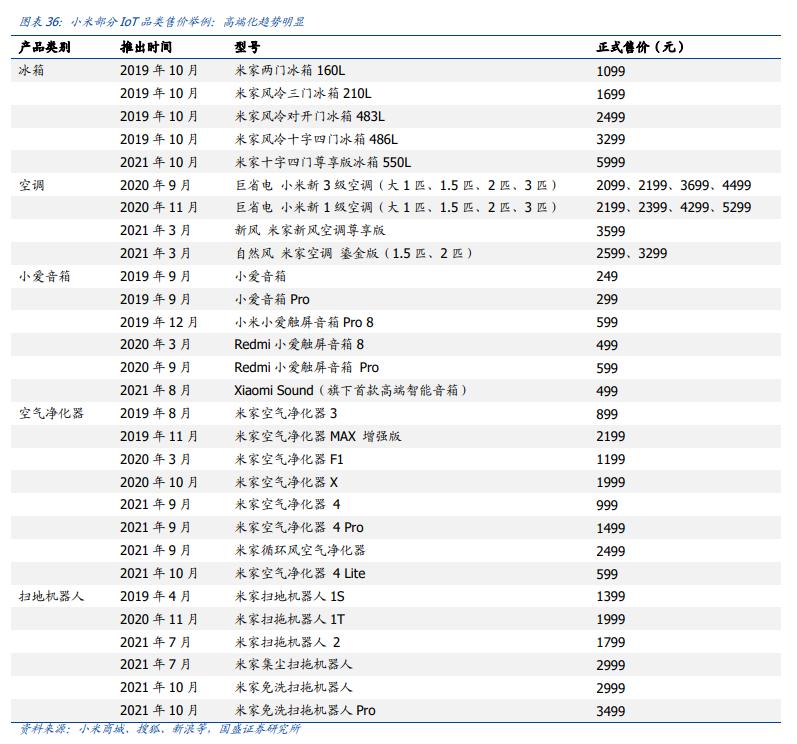Click the 图表 36 table title
The height and width of the screenshot is (744, 797).
162,22
